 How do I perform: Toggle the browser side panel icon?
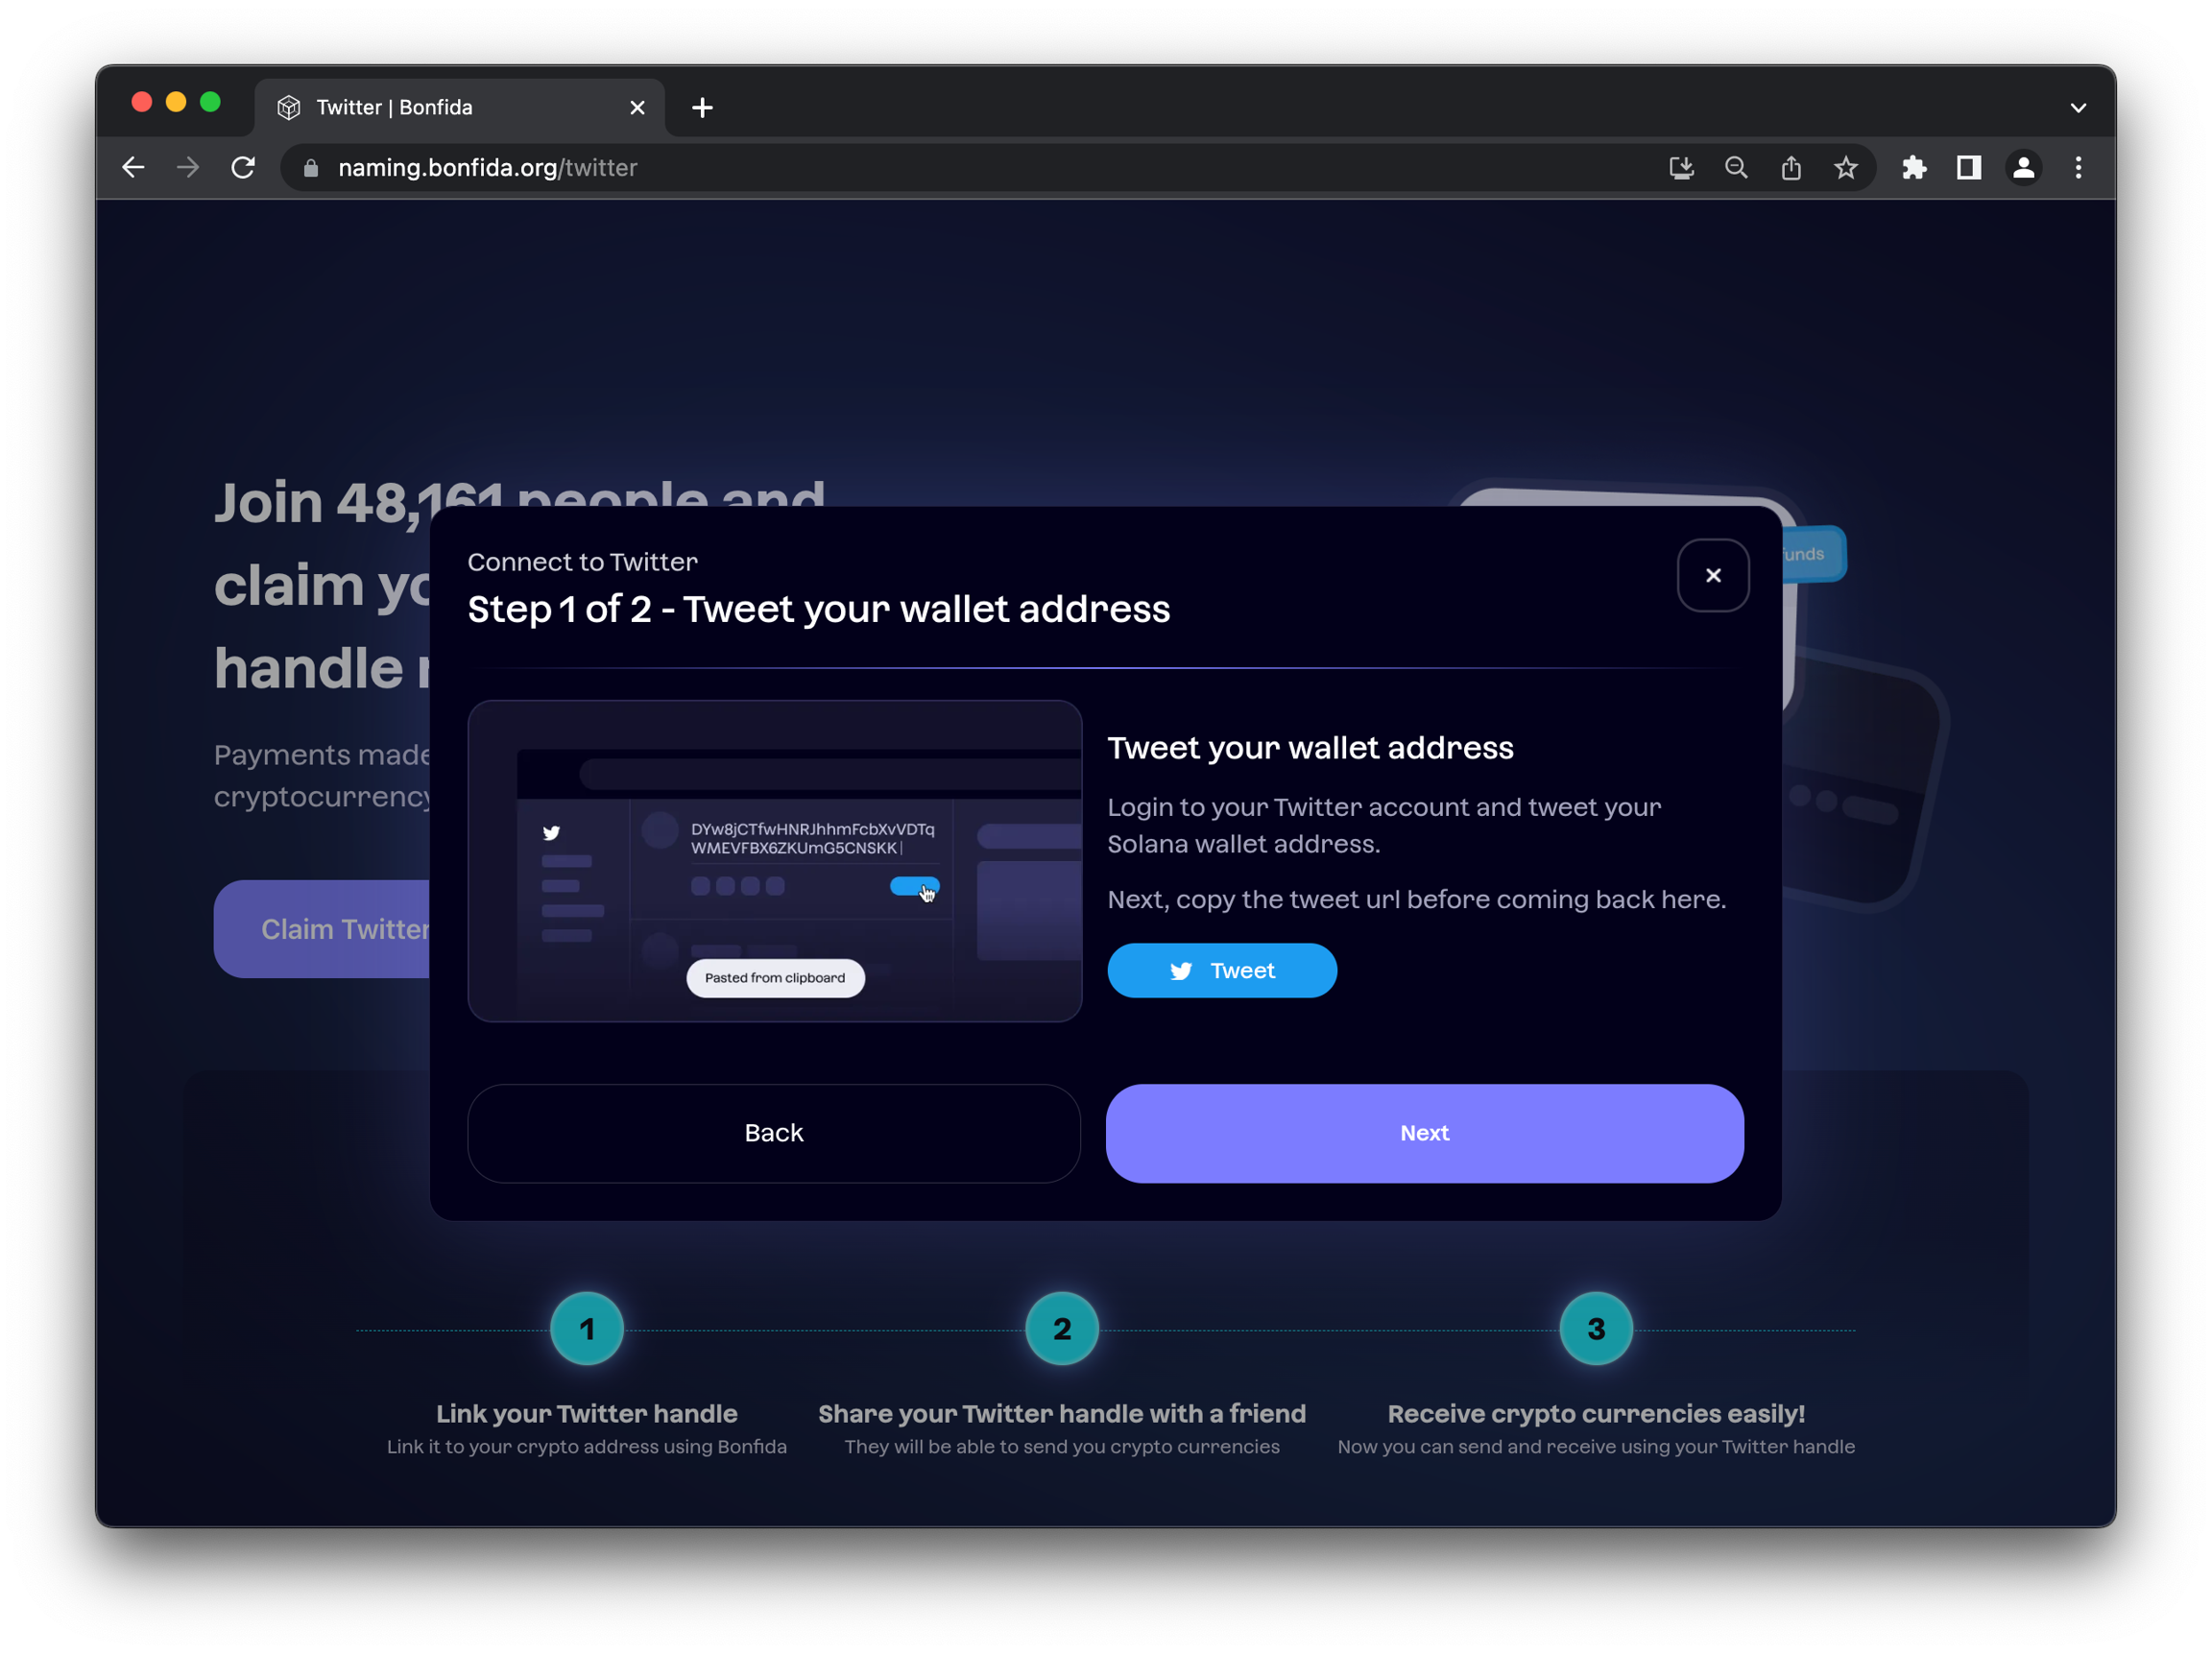click(x=1968, y=167)
